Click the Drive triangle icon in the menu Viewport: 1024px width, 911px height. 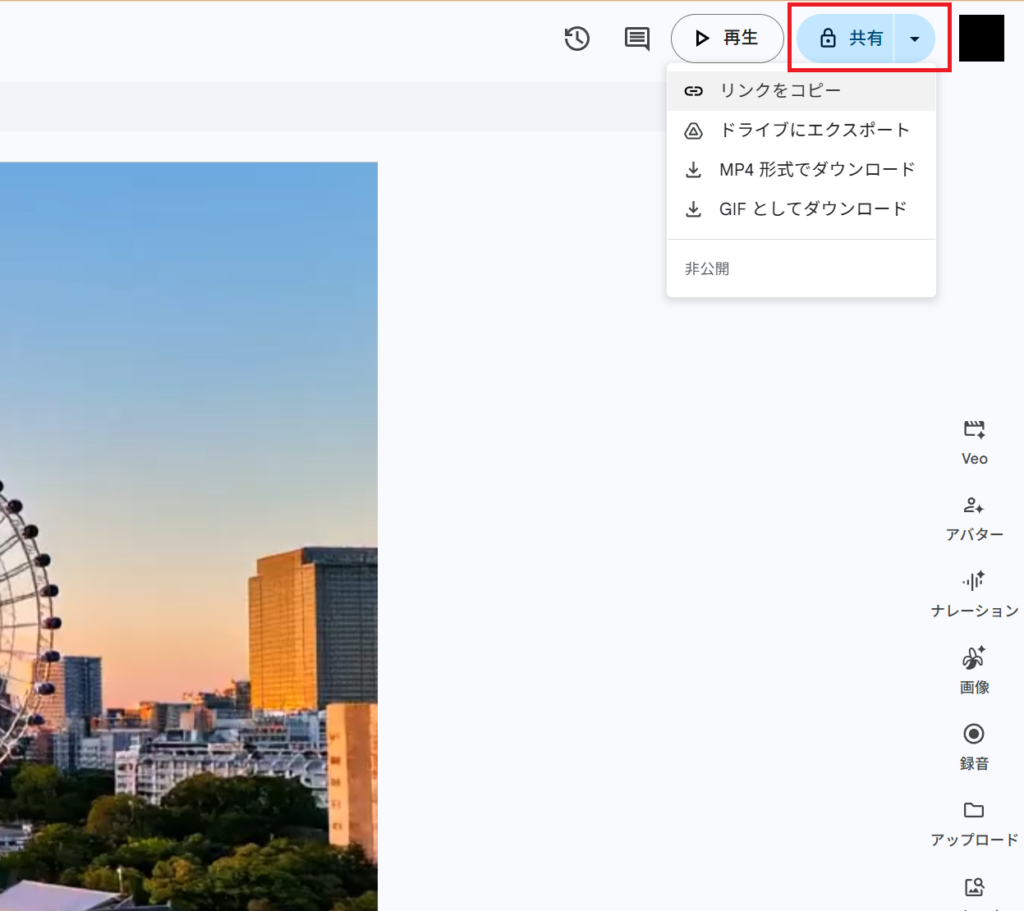click(x=693, y=129)
